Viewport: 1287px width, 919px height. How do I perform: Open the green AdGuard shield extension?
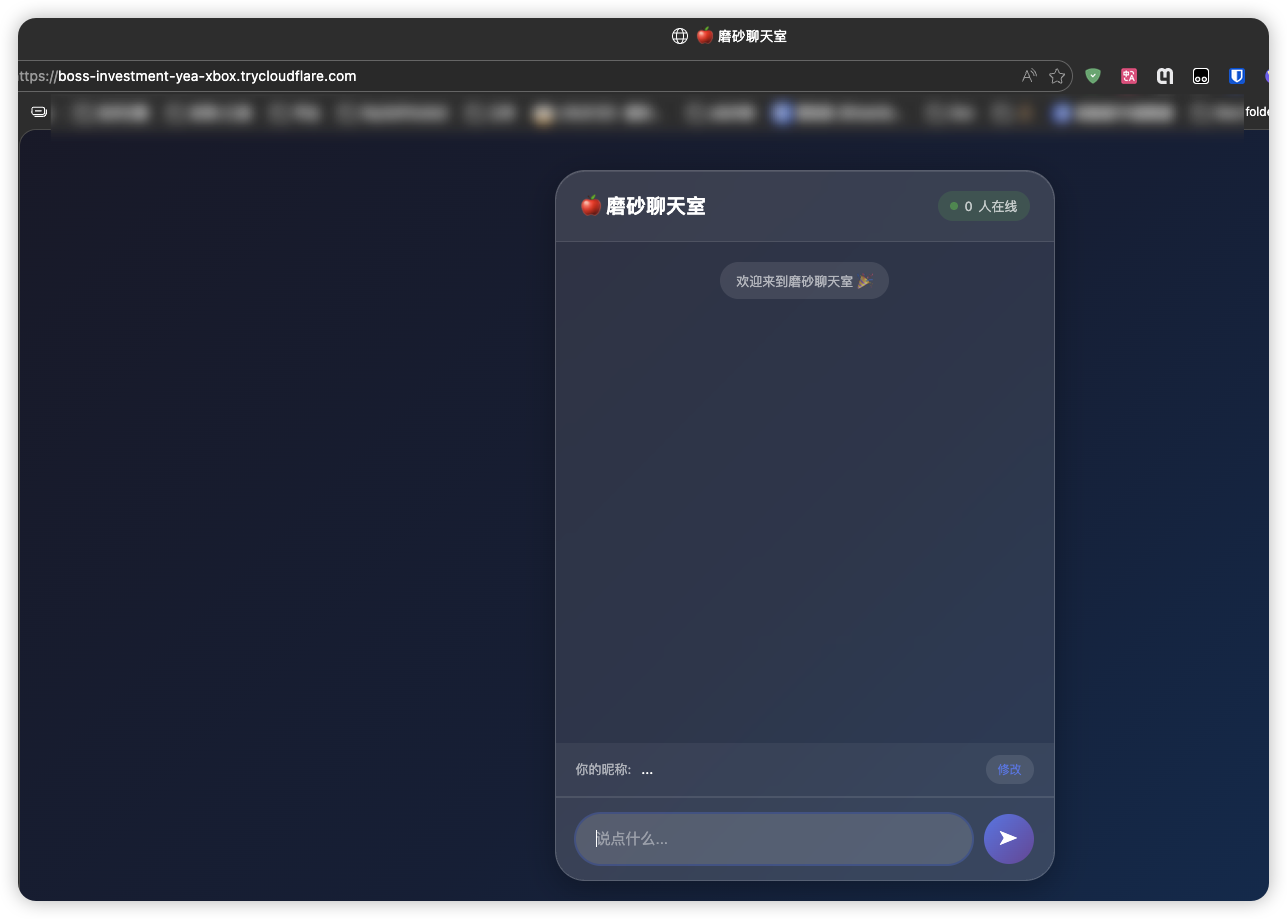coord(1093,76)
